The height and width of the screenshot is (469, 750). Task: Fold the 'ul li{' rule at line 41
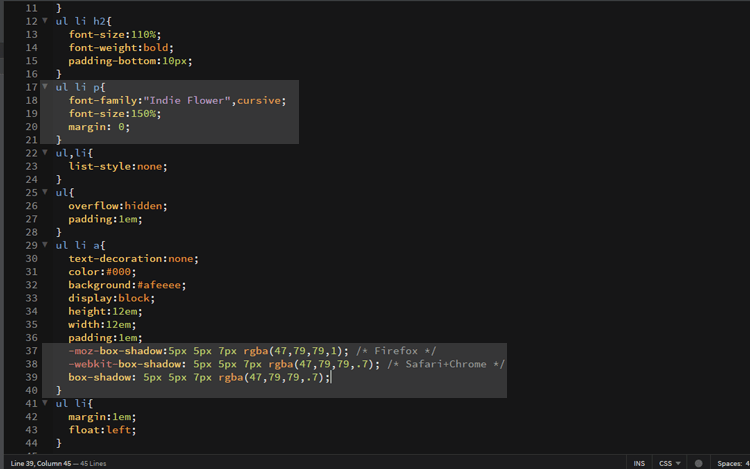click(x=45, y=403)
